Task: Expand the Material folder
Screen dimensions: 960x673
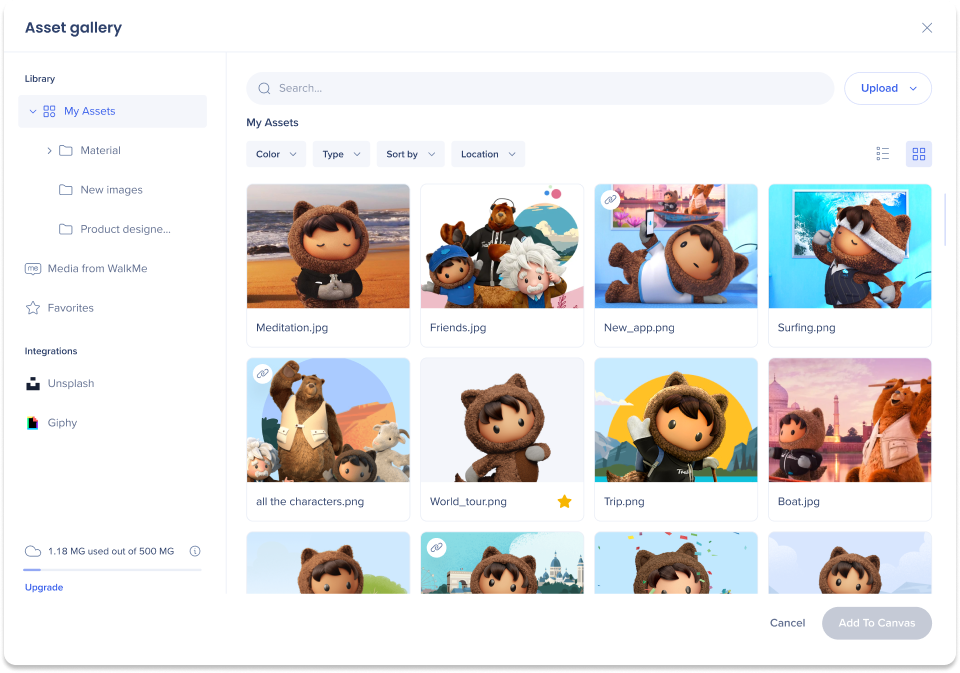Action: click(49, 151)
